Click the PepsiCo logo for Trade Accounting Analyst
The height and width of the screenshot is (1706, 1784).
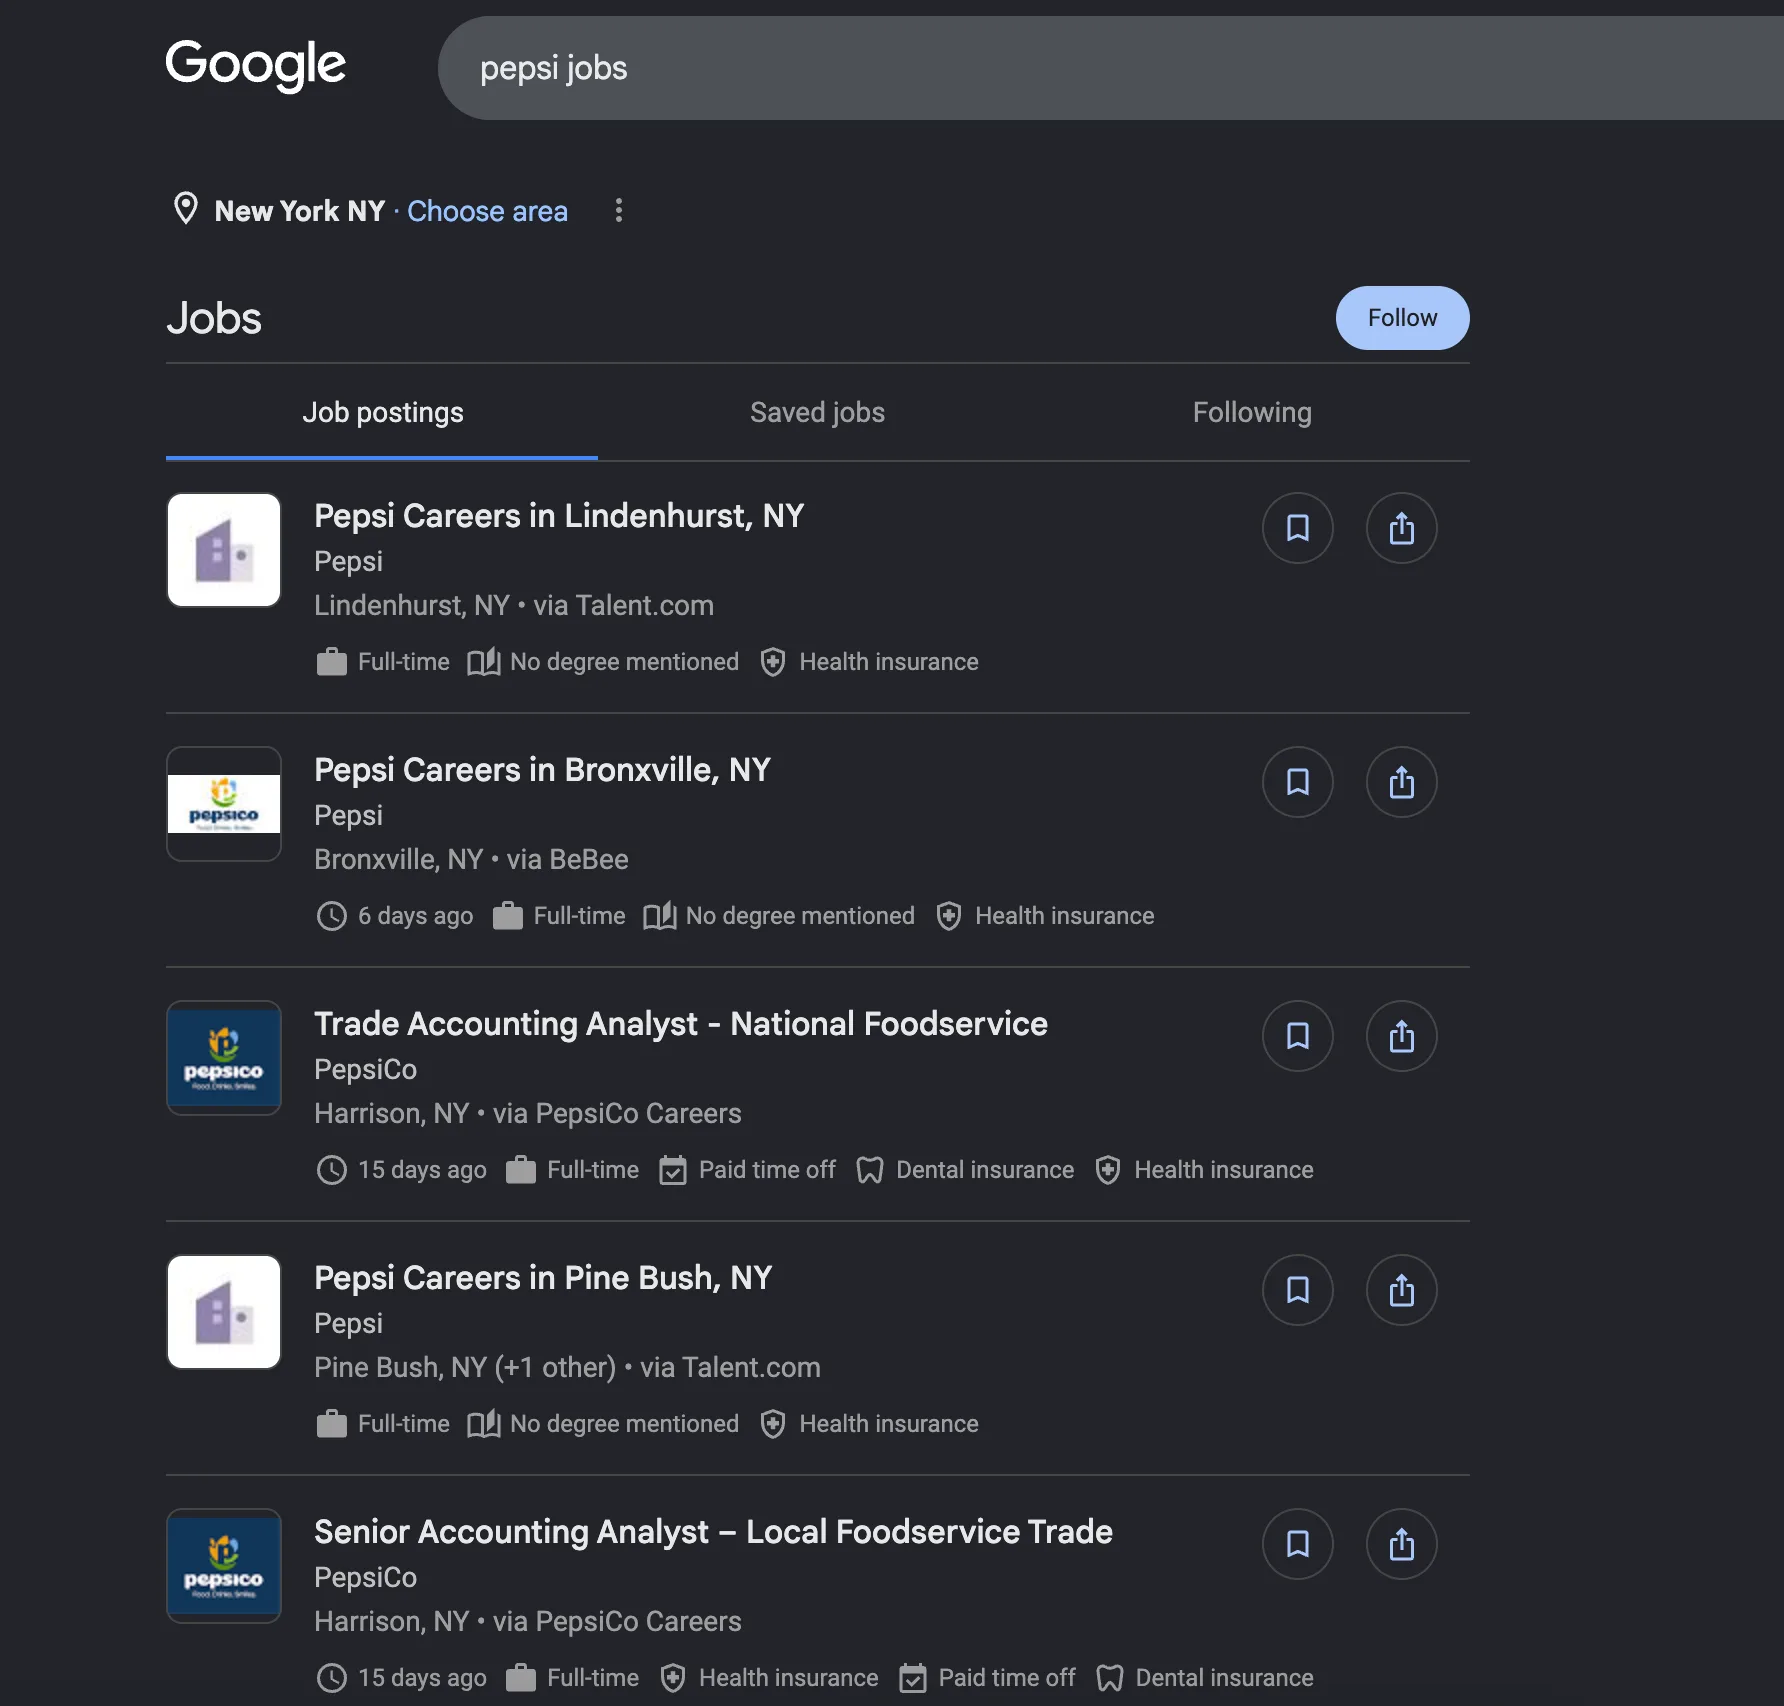224,1058
